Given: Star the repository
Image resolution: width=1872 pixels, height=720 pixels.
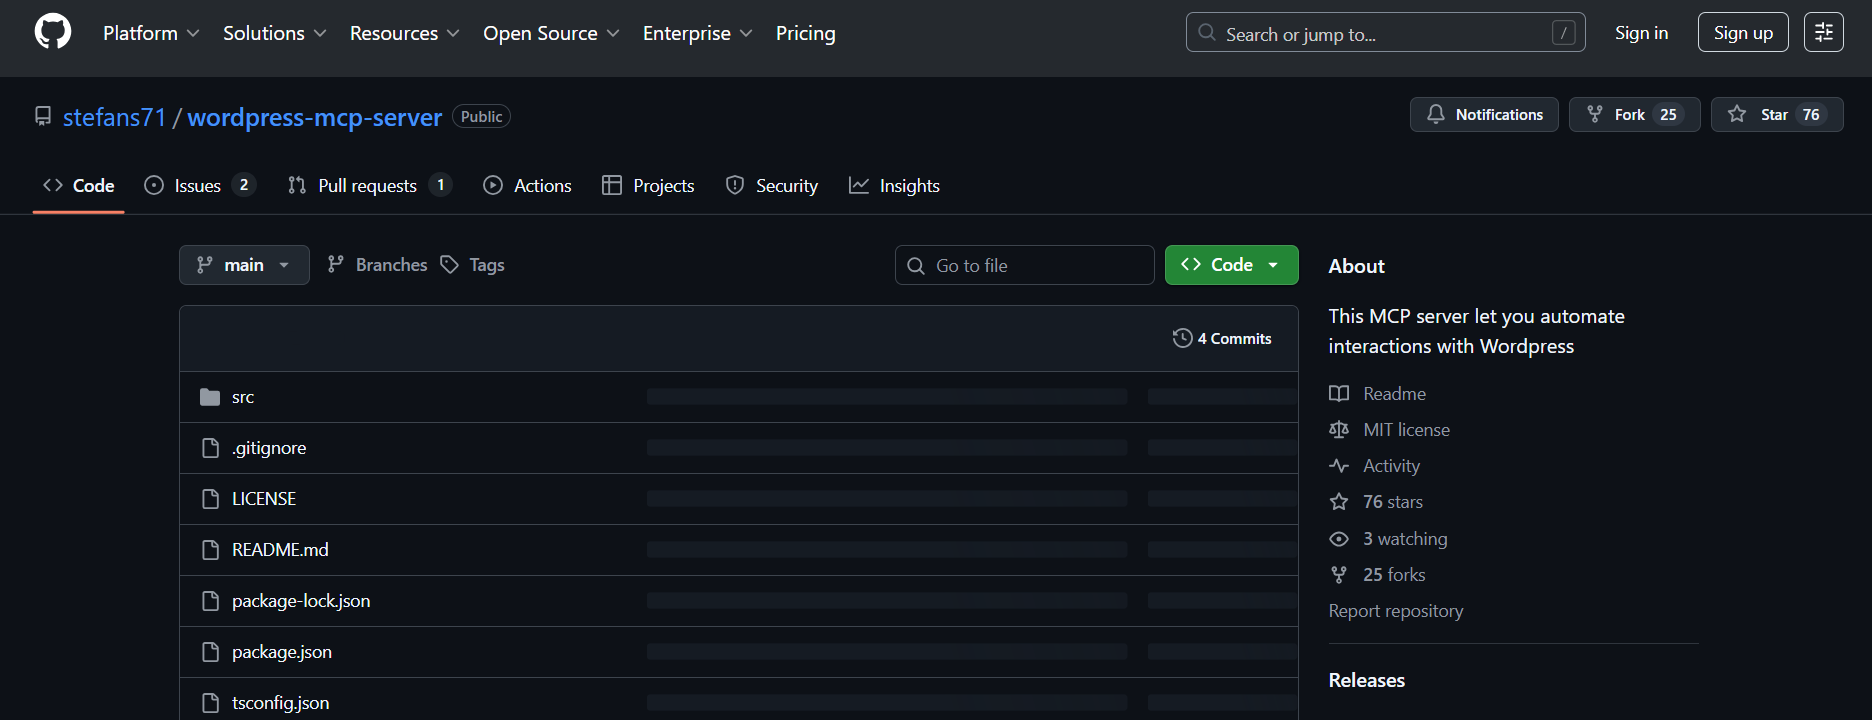Looking at the screenshot, I should click(1776, 115).
